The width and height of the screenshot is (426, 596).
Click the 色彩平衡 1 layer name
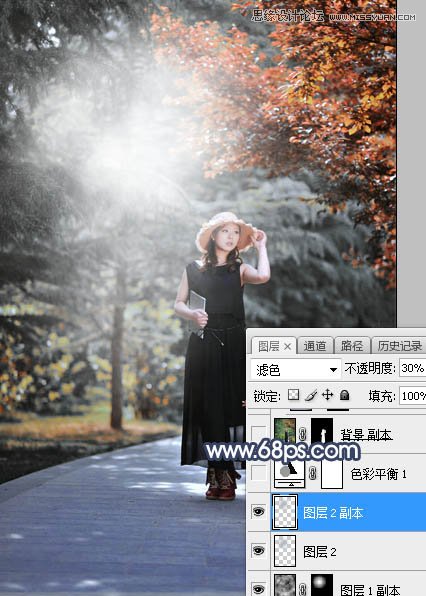coord(378,474)
